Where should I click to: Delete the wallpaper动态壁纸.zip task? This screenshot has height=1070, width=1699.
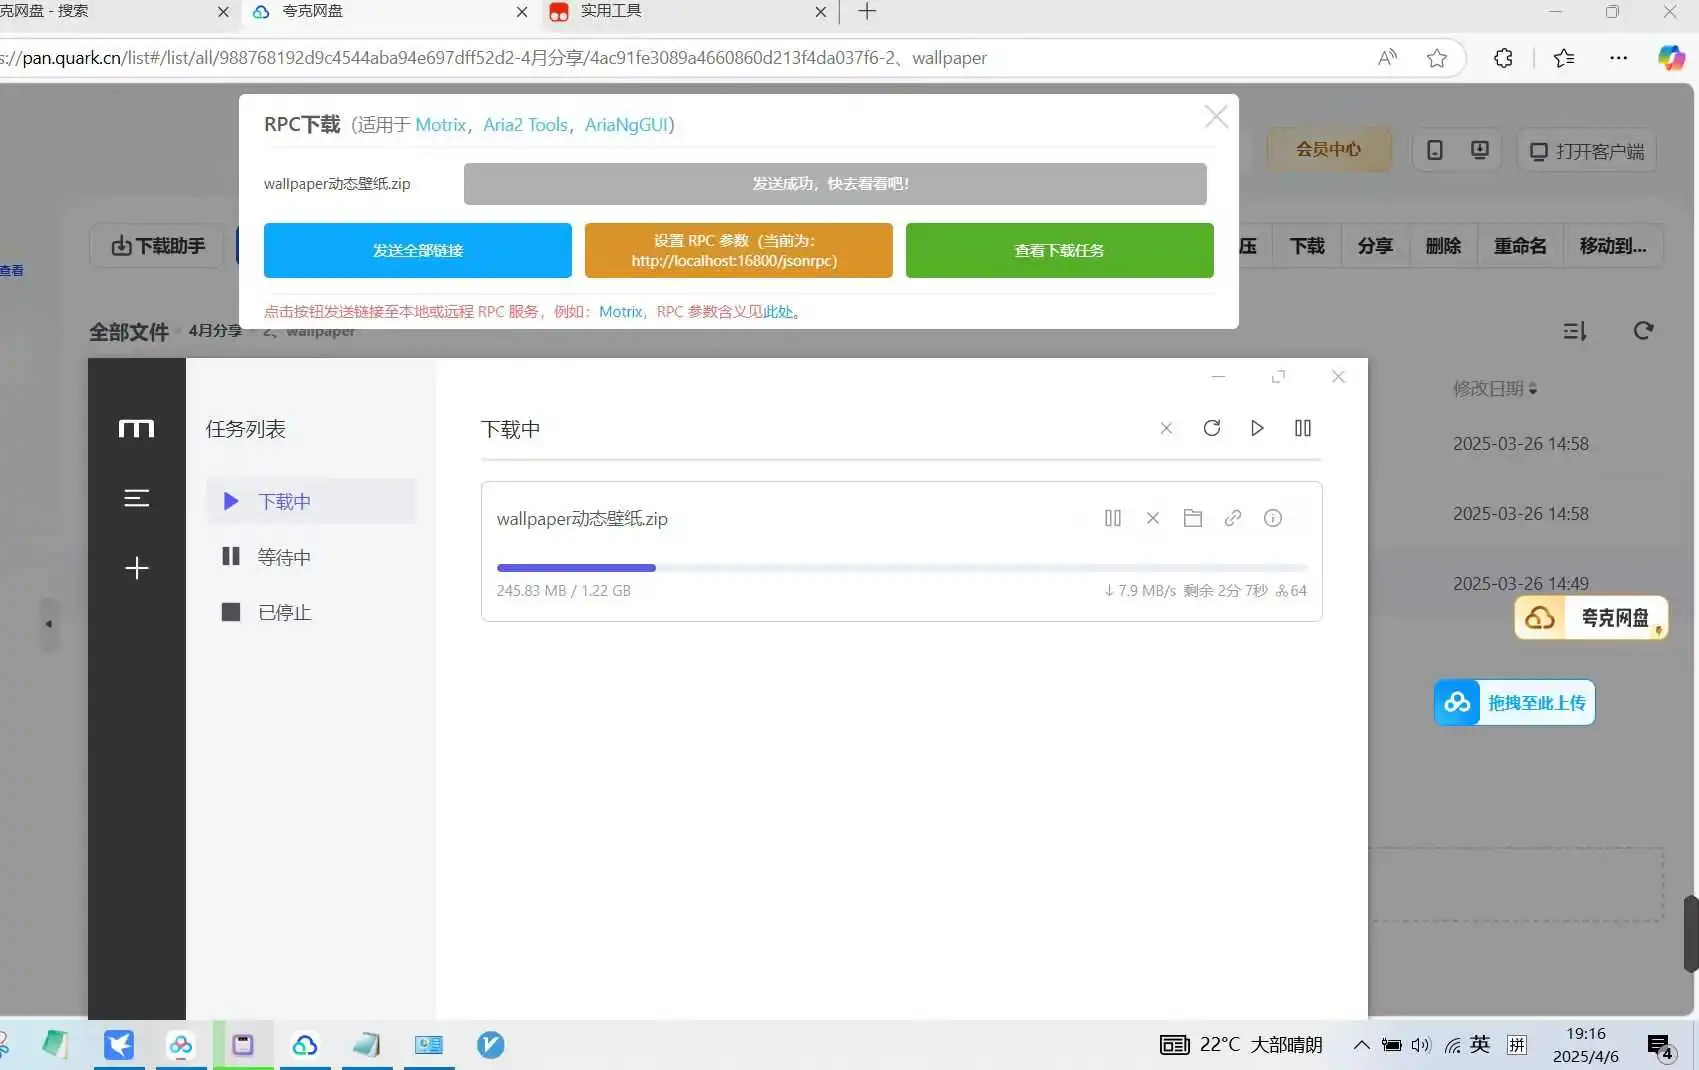point(1152,518)
